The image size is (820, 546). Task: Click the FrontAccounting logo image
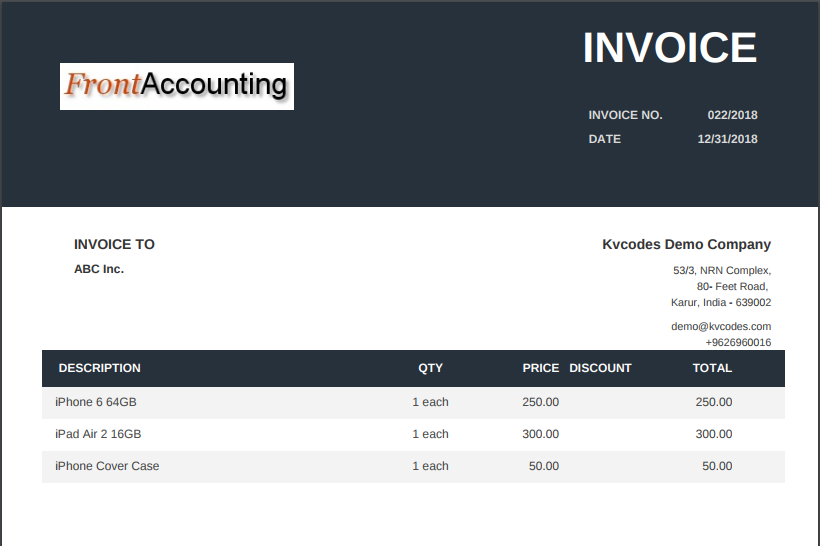tap(176, 86)
